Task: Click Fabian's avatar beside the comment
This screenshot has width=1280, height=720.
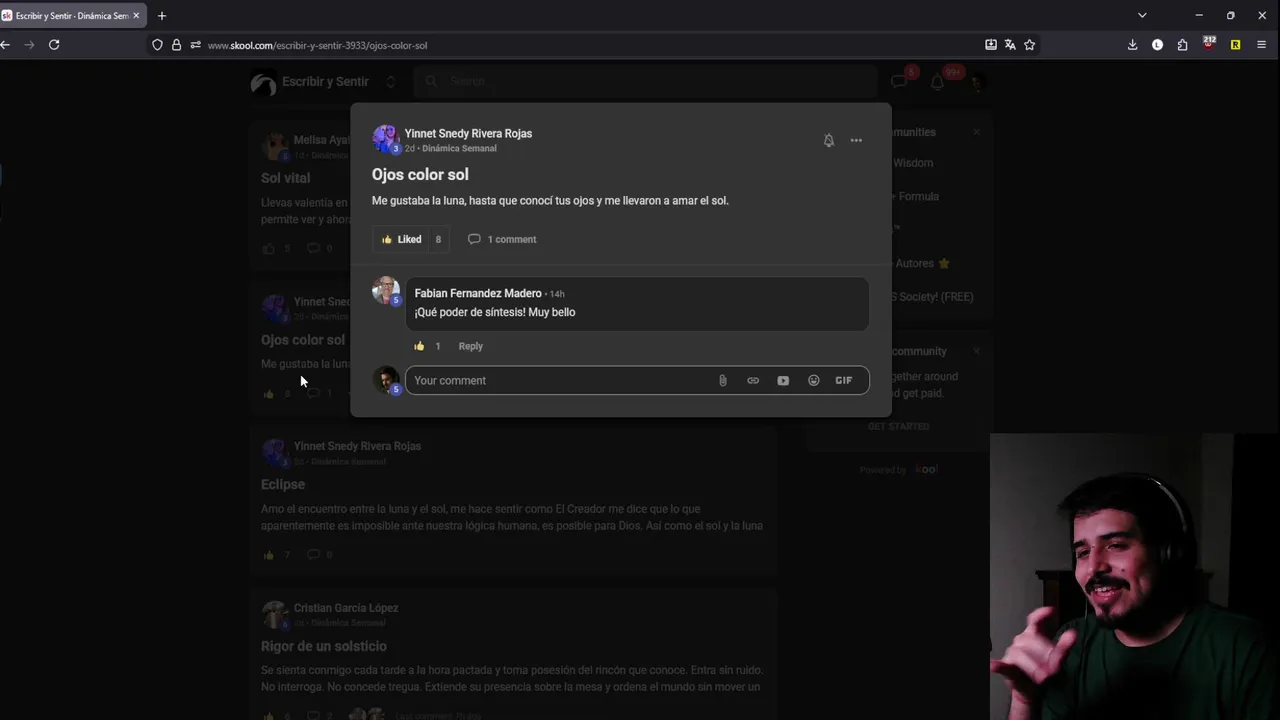Action: click(385, 290)
